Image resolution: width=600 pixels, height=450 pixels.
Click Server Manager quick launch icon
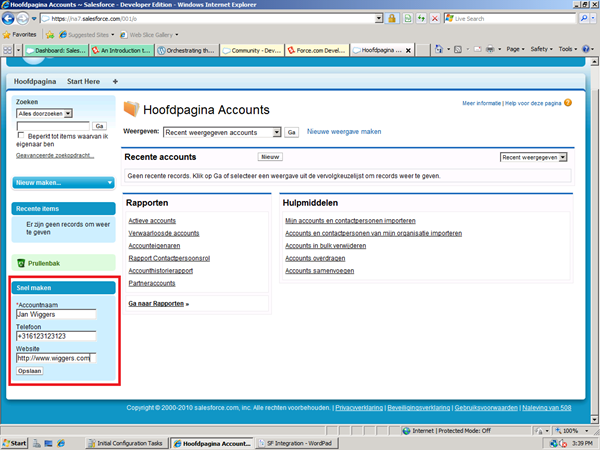(x=36, y=443)
